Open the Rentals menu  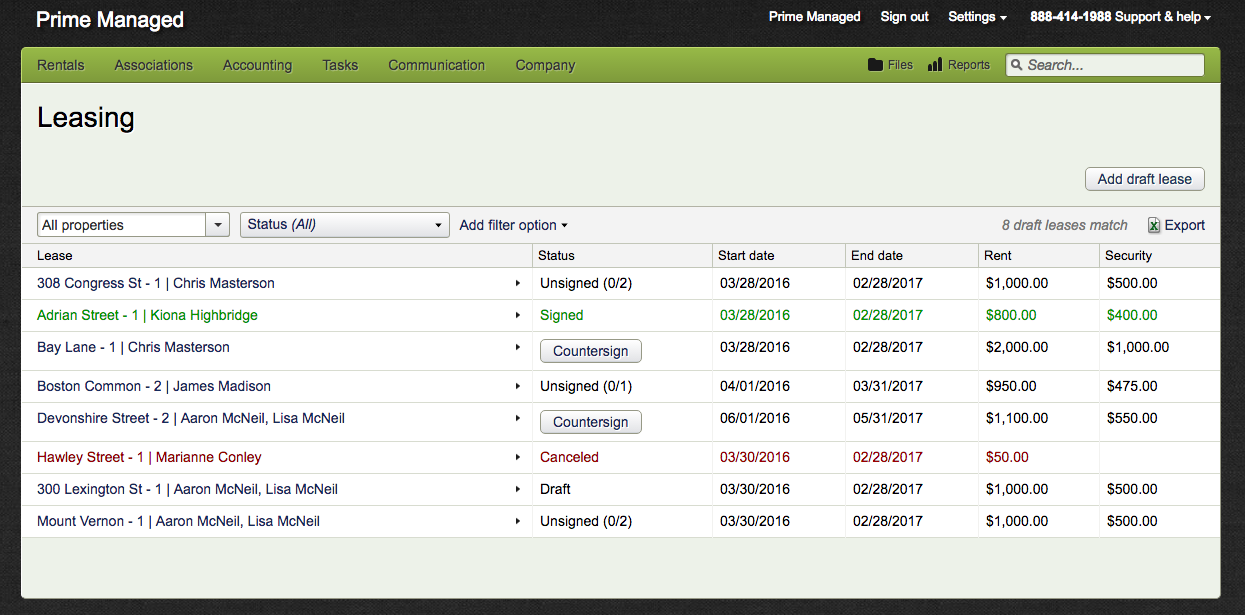click(x=61, y=65)
